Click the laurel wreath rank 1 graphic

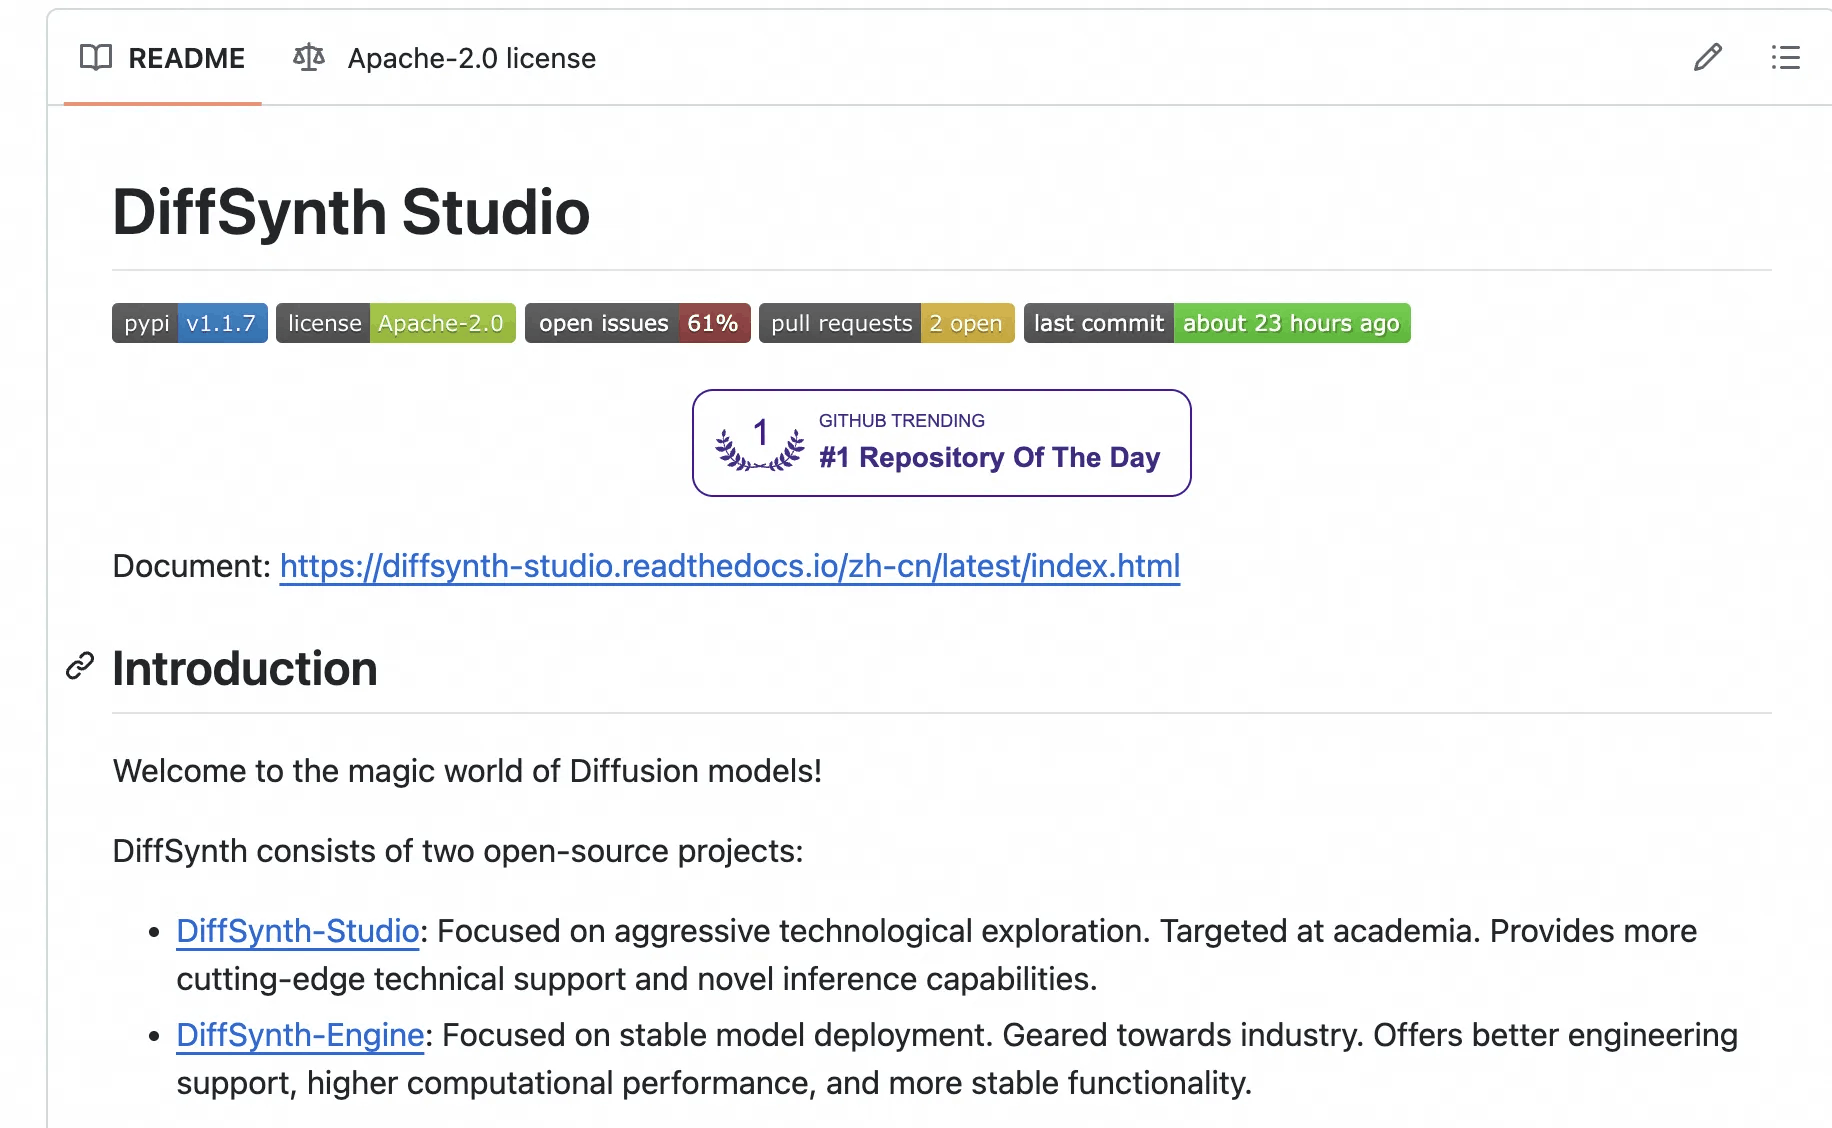pos(760,443)
